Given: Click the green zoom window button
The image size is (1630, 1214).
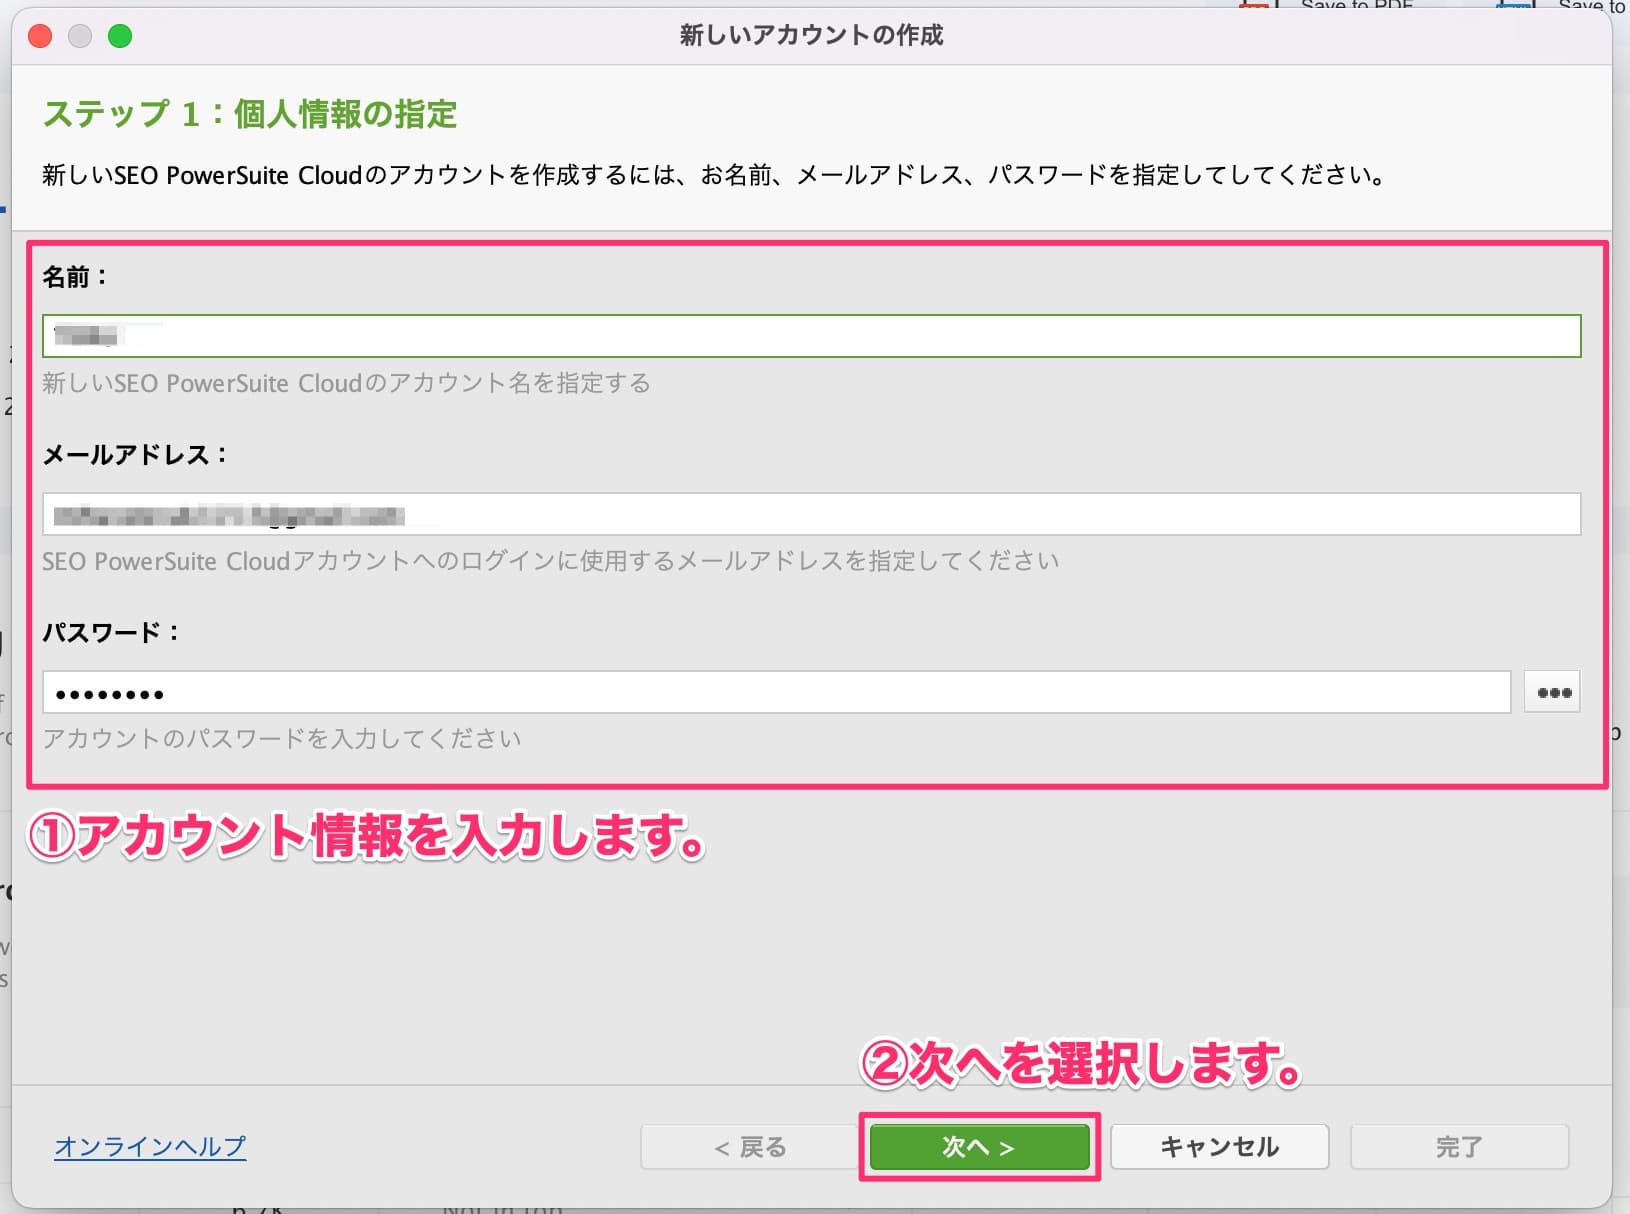Looking at the screenshot, I should tap(120, 36).
